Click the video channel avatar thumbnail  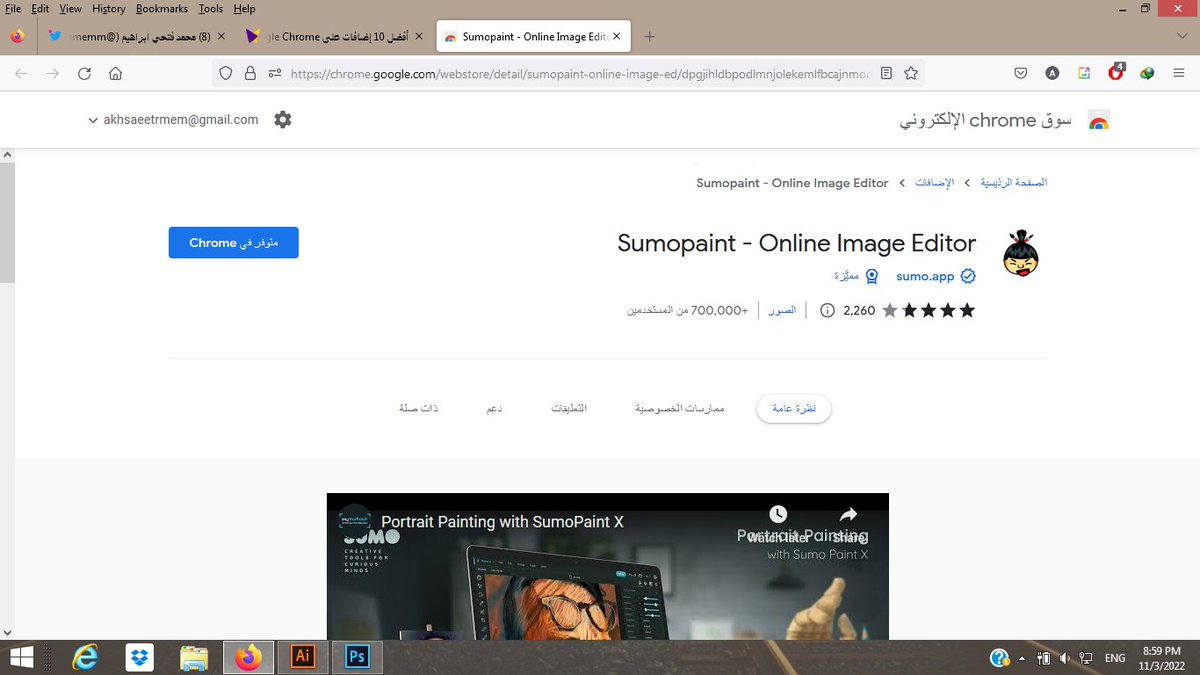coord(353,521)
